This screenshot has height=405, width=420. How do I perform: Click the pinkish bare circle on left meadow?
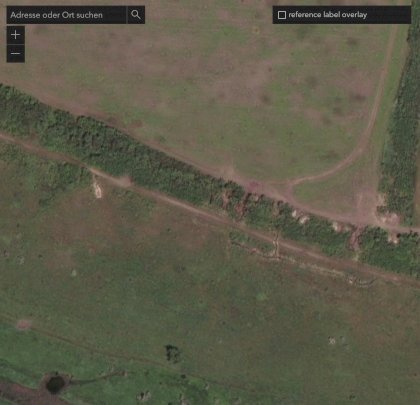23,324
